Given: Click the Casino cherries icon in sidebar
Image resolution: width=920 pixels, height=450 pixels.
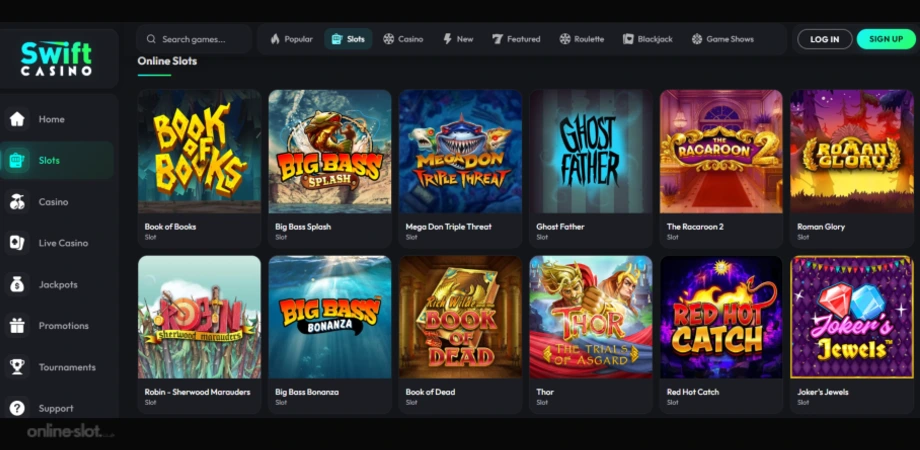Looking at the screenshot, I should [17, 202].
